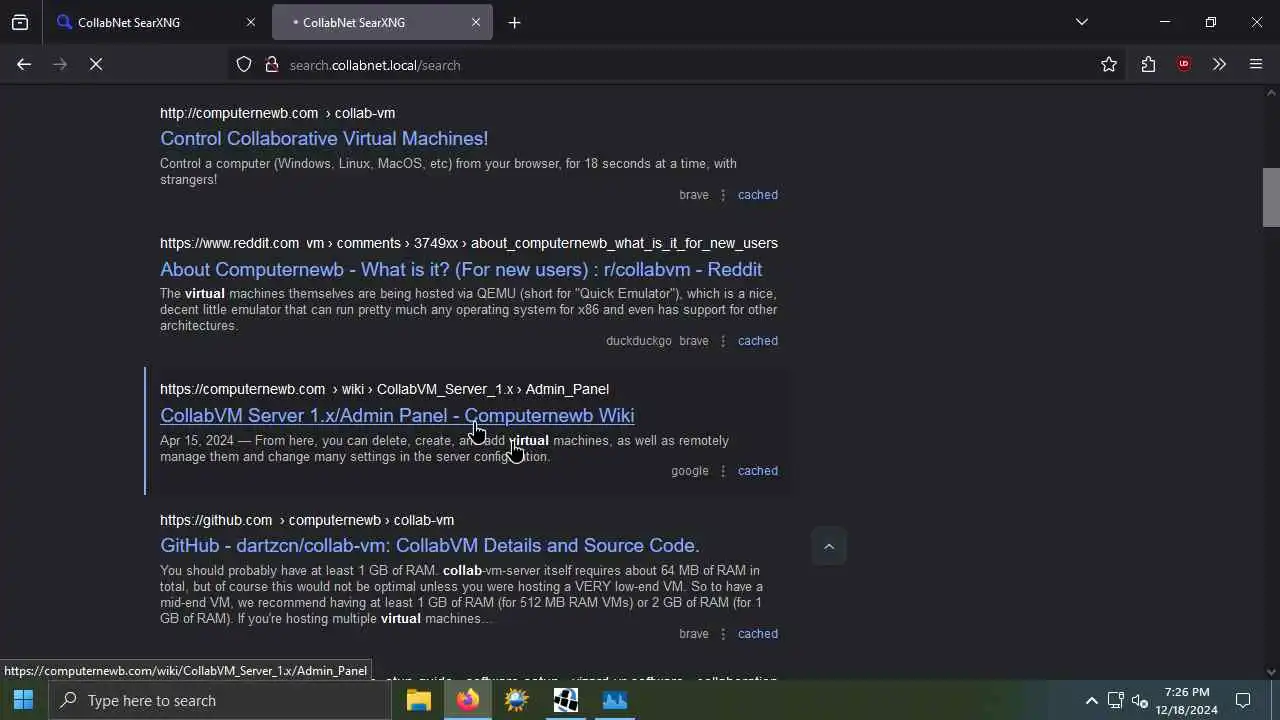Open the sun-shaped app in taskbar
Viewport: 1280px width, 720px height.
[516, 700]
